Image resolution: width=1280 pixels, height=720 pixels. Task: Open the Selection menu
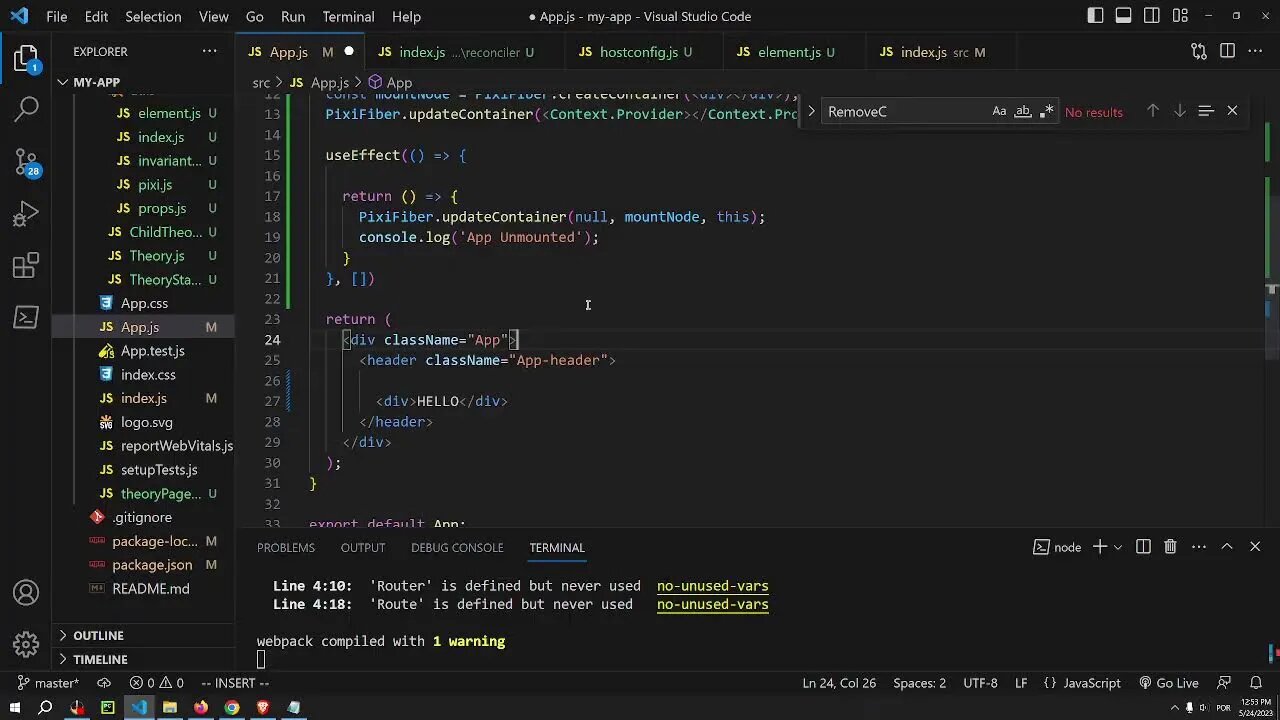point(153,16)
